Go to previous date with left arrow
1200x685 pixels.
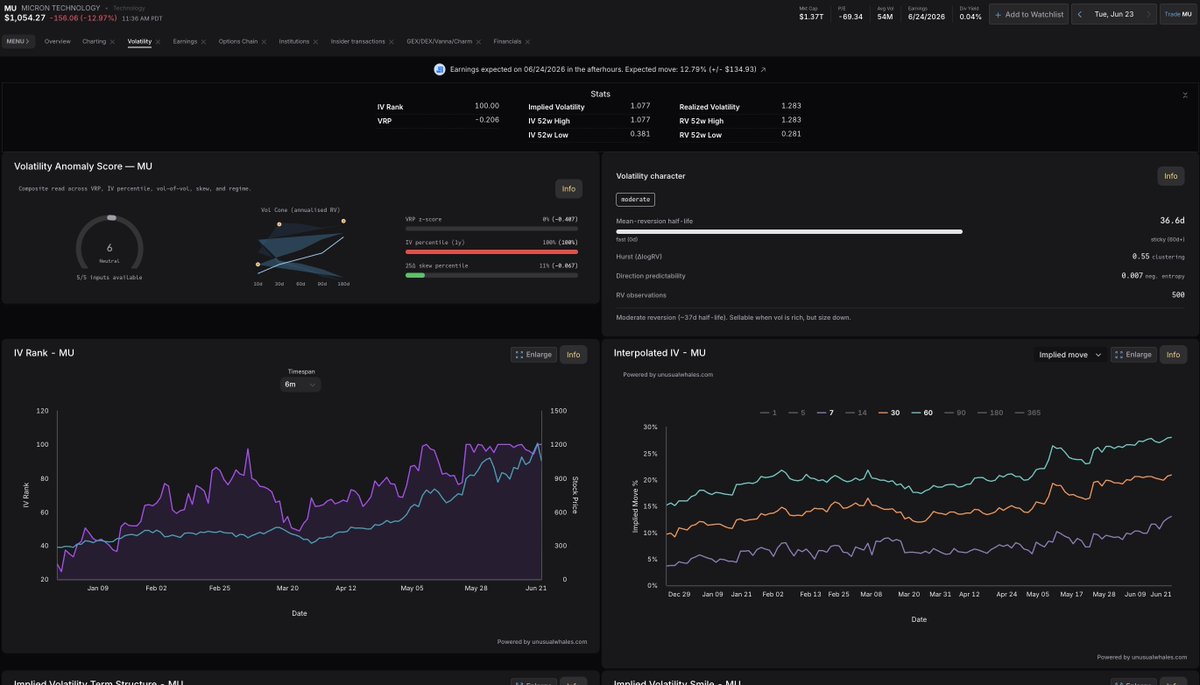1080,14
